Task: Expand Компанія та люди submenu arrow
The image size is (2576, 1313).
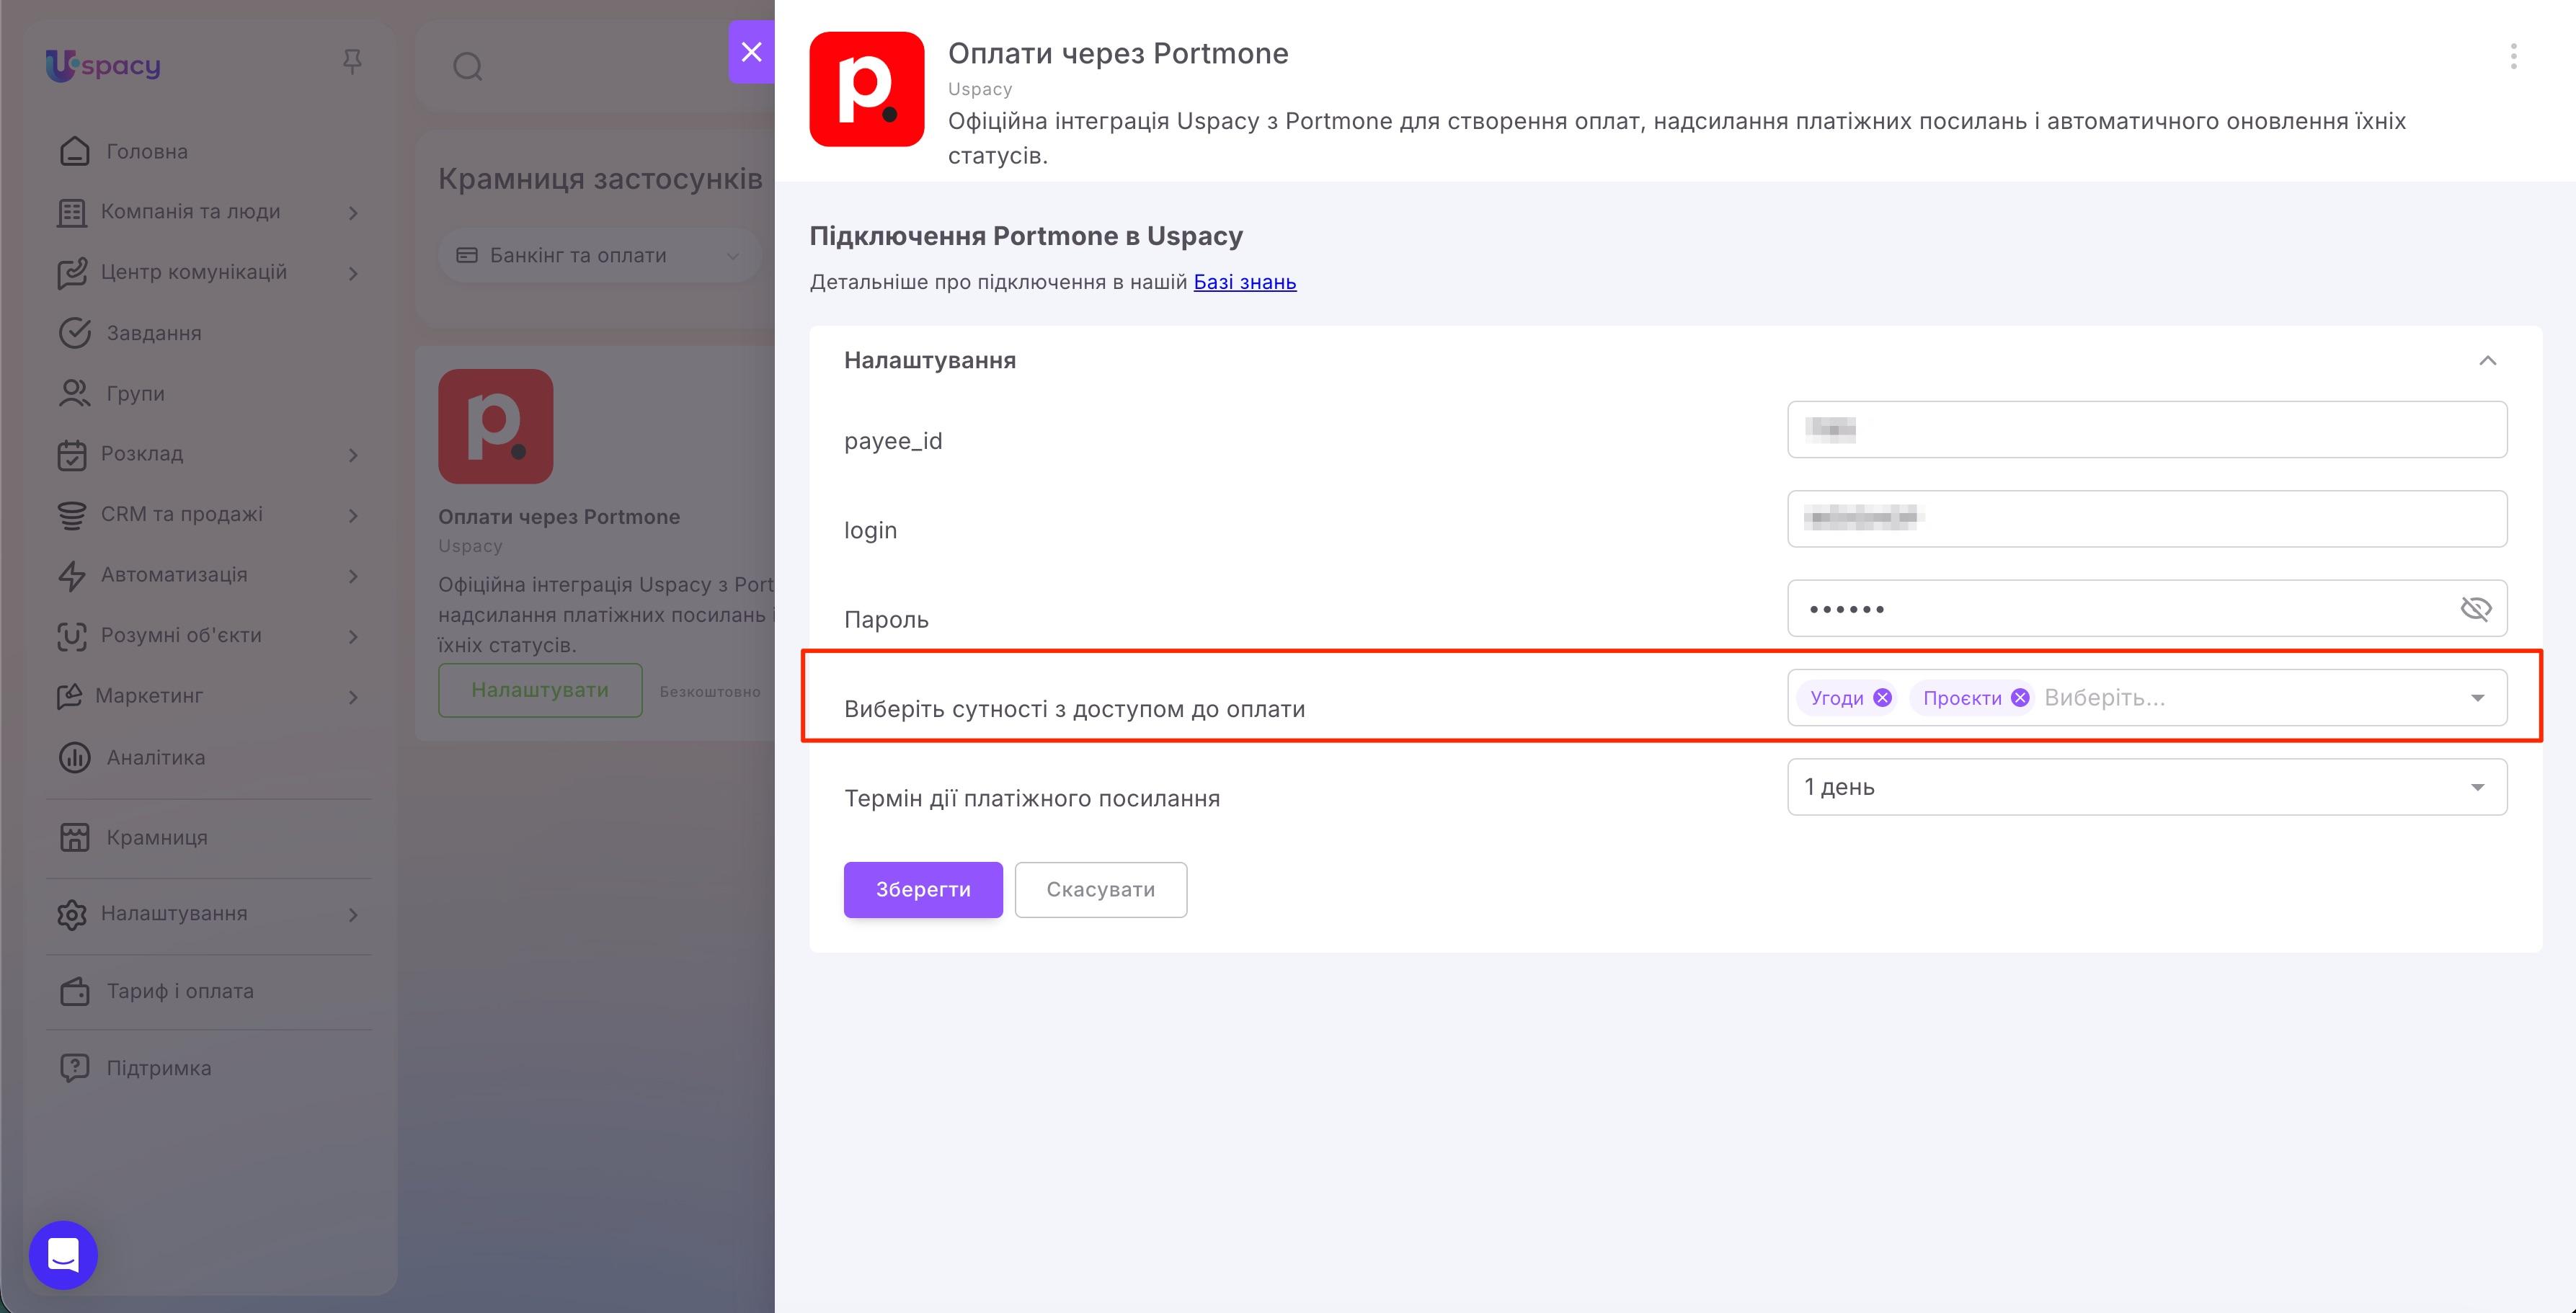Action: pos(353,213)
